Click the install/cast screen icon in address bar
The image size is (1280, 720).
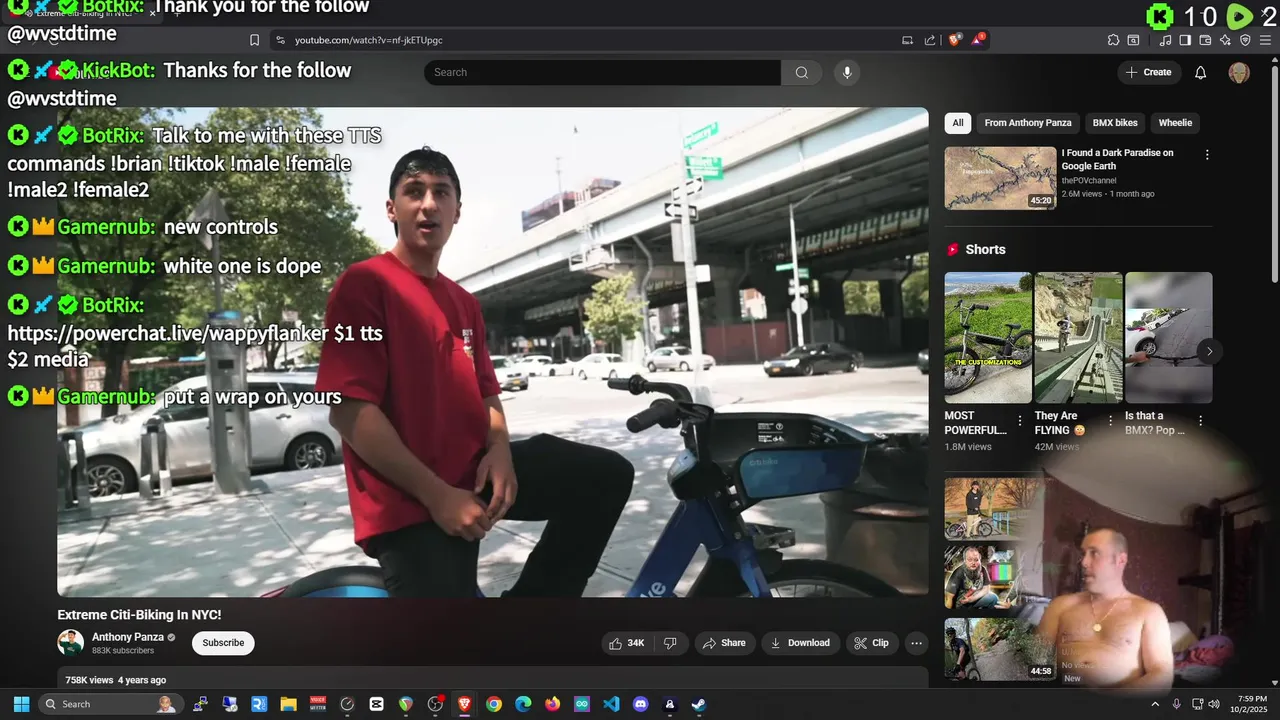click(907, 40)
